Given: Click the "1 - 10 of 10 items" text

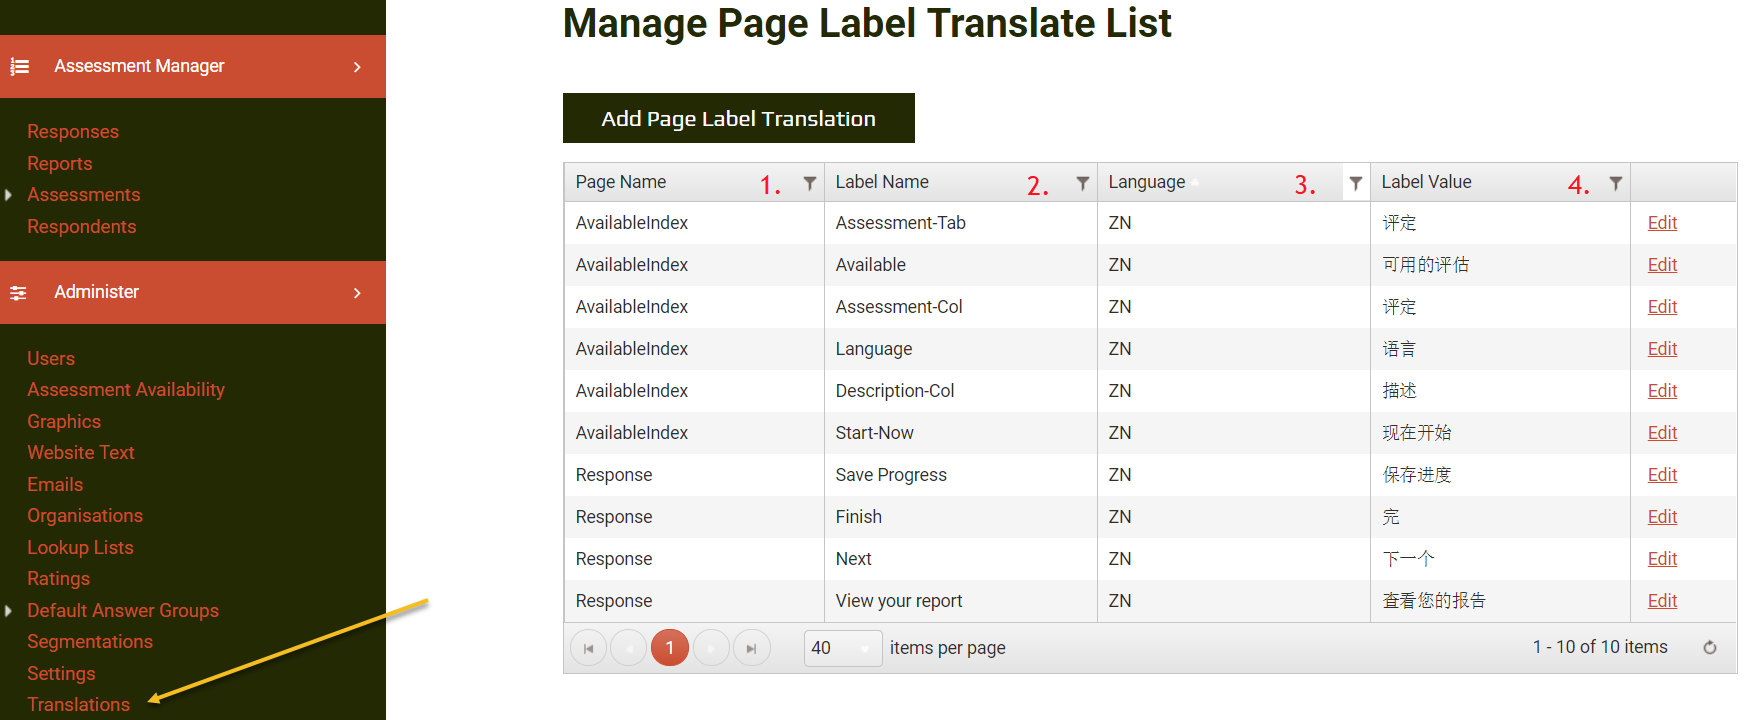Looking at the screenshot, I should click(x=1600, y=647).
